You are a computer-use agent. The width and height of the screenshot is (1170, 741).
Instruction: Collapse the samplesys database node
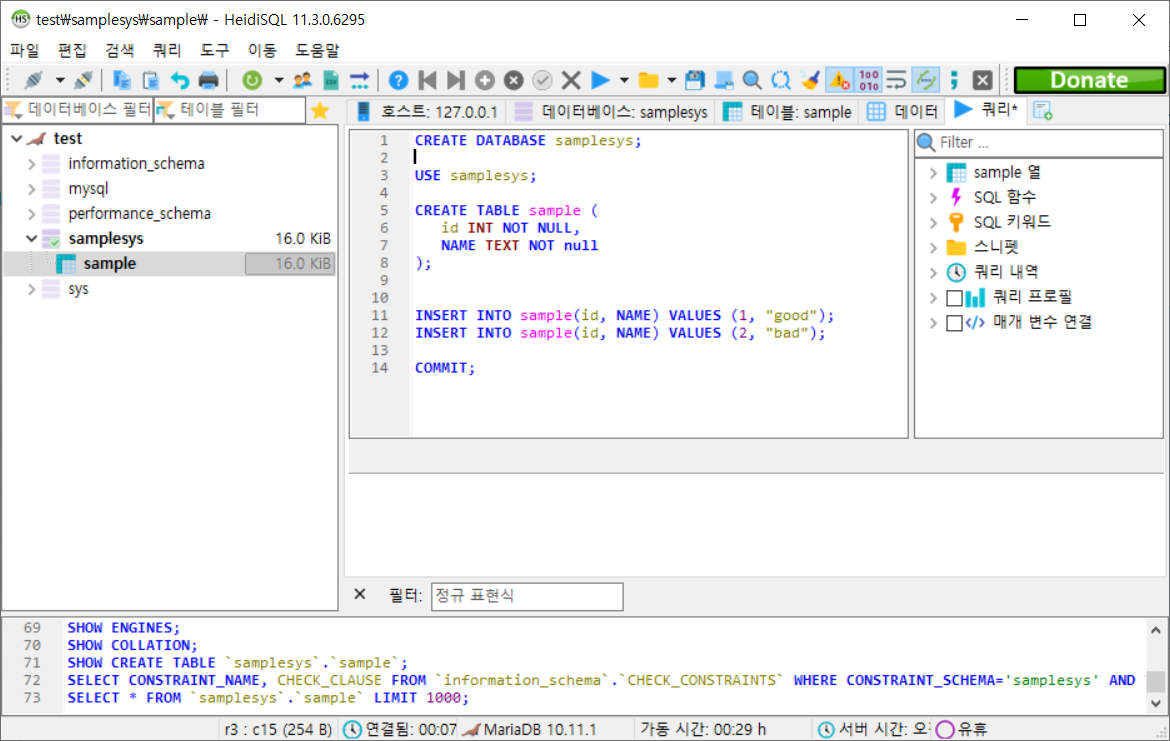(31, 239)
